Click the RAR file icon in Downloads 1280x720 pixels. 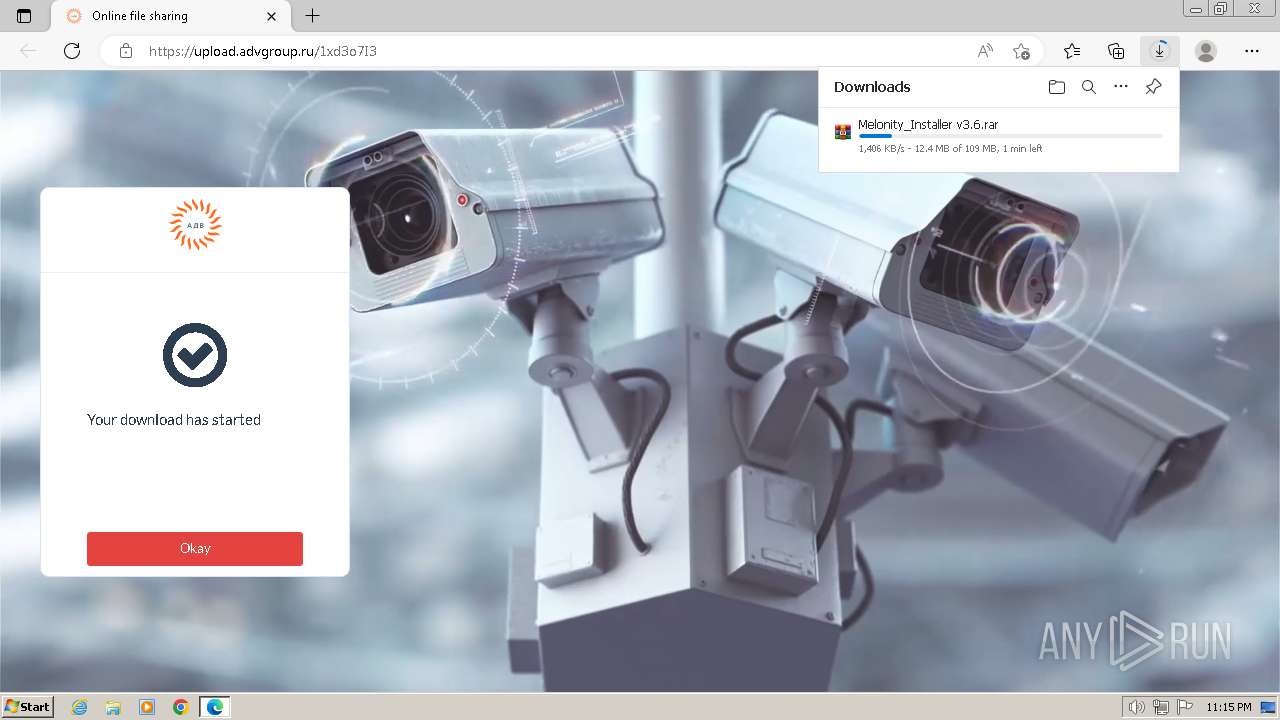(x=843, y=131)
